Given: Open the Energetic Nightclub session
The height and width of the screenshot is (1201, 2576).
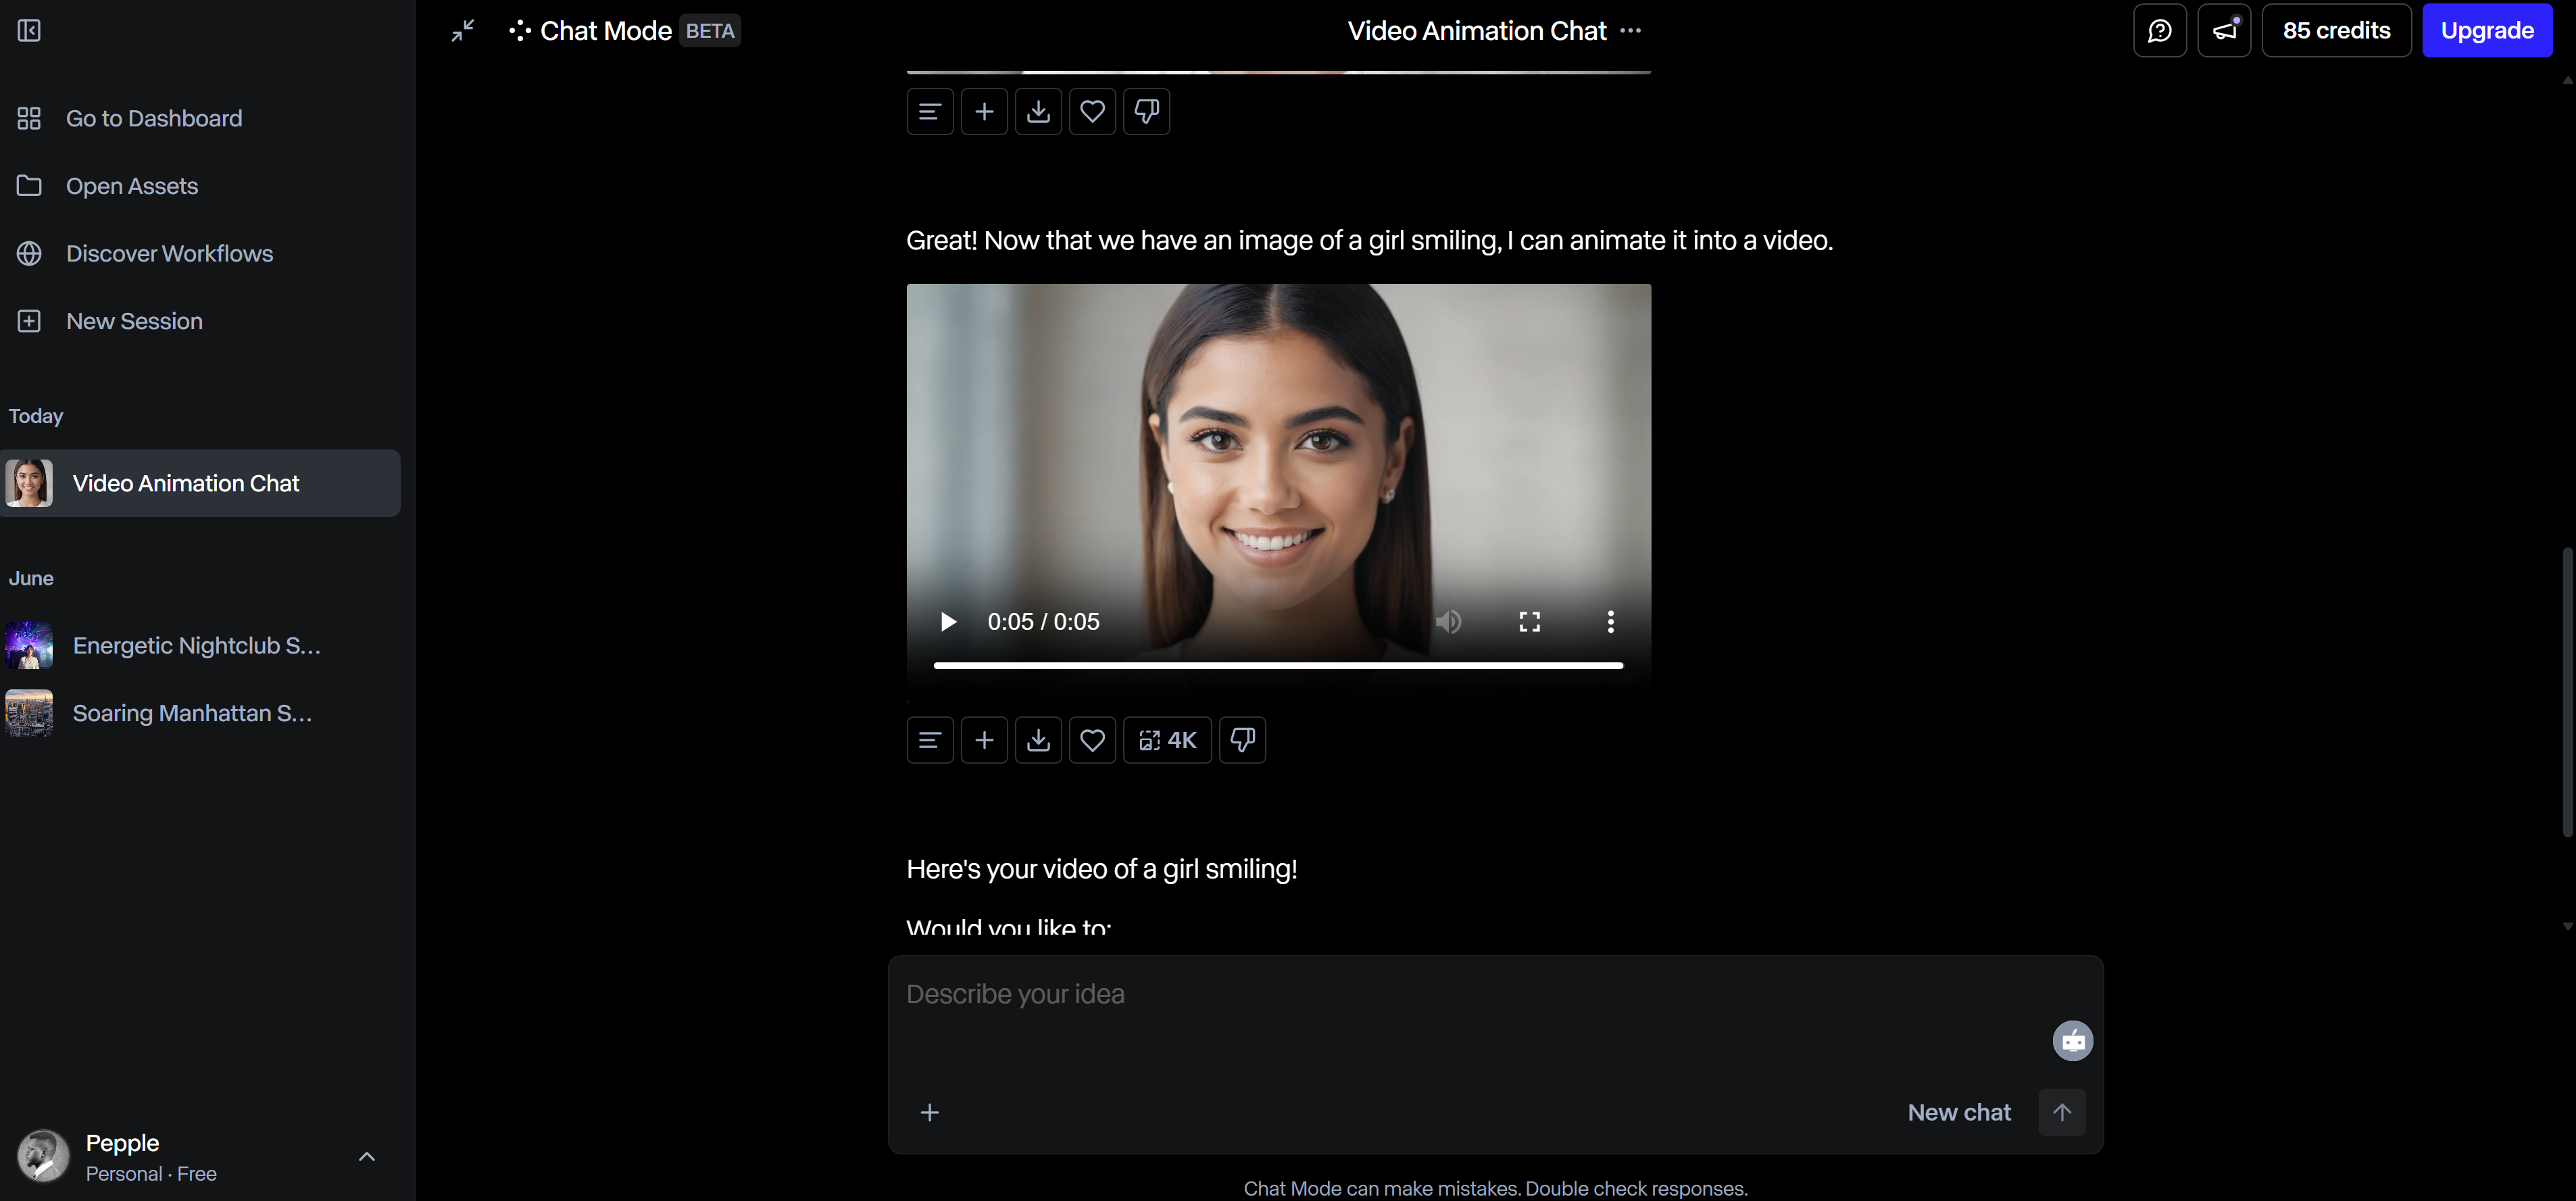Looking at the screenshot, I should coord(196,646).
